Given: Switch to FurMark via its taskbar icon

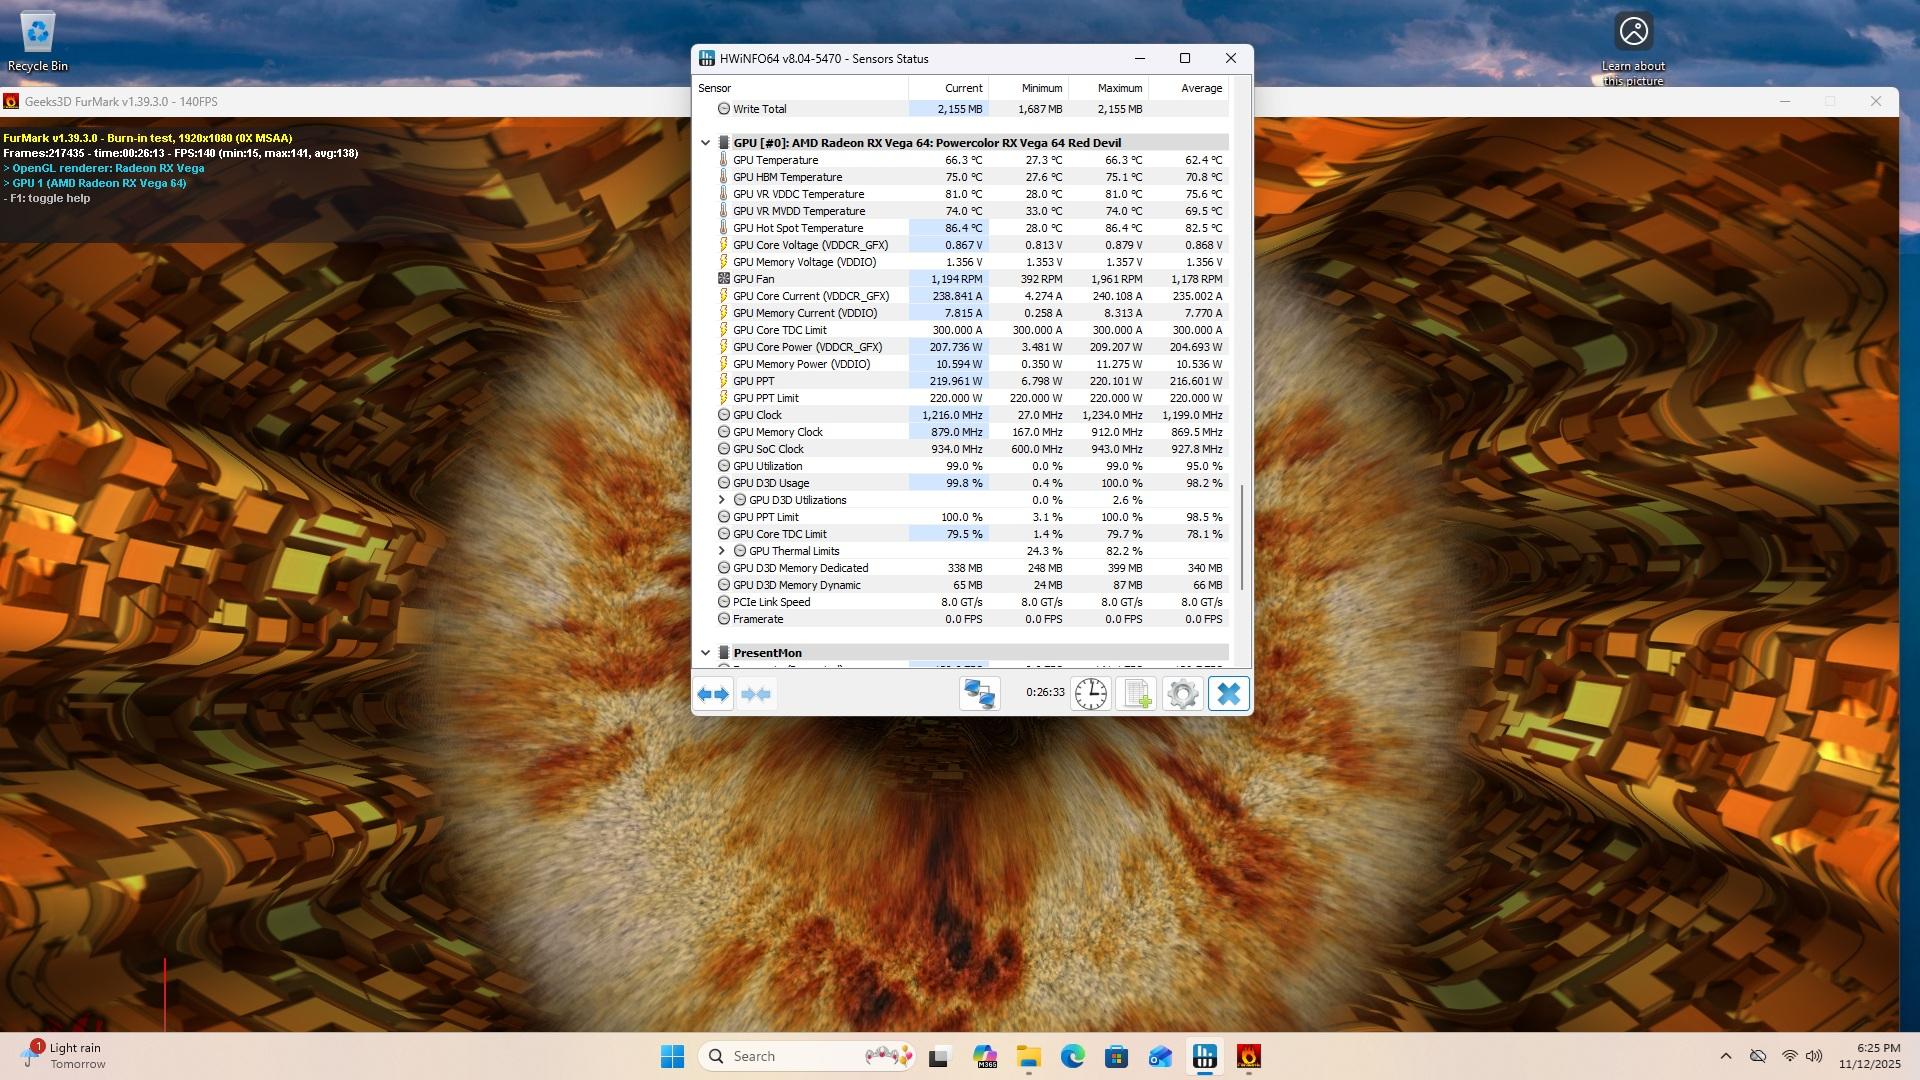Looking at the screenshot, I should [1249, 1056].
